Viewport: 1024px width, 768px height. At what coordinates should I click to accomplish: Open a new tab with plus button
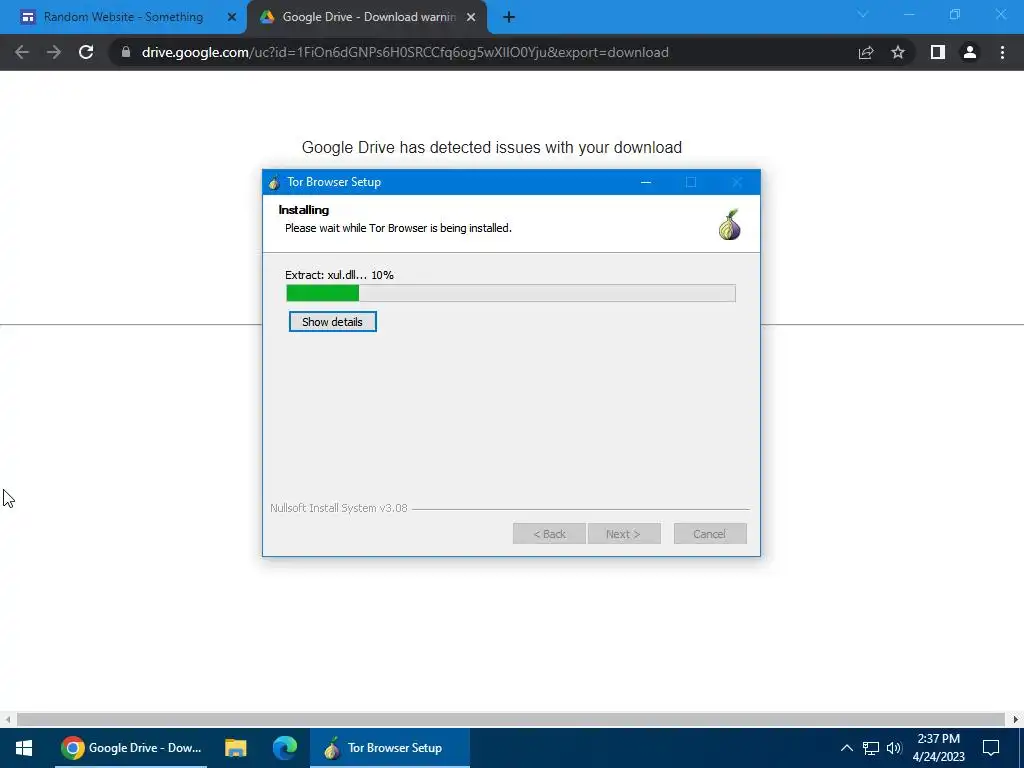pos(509,18)
